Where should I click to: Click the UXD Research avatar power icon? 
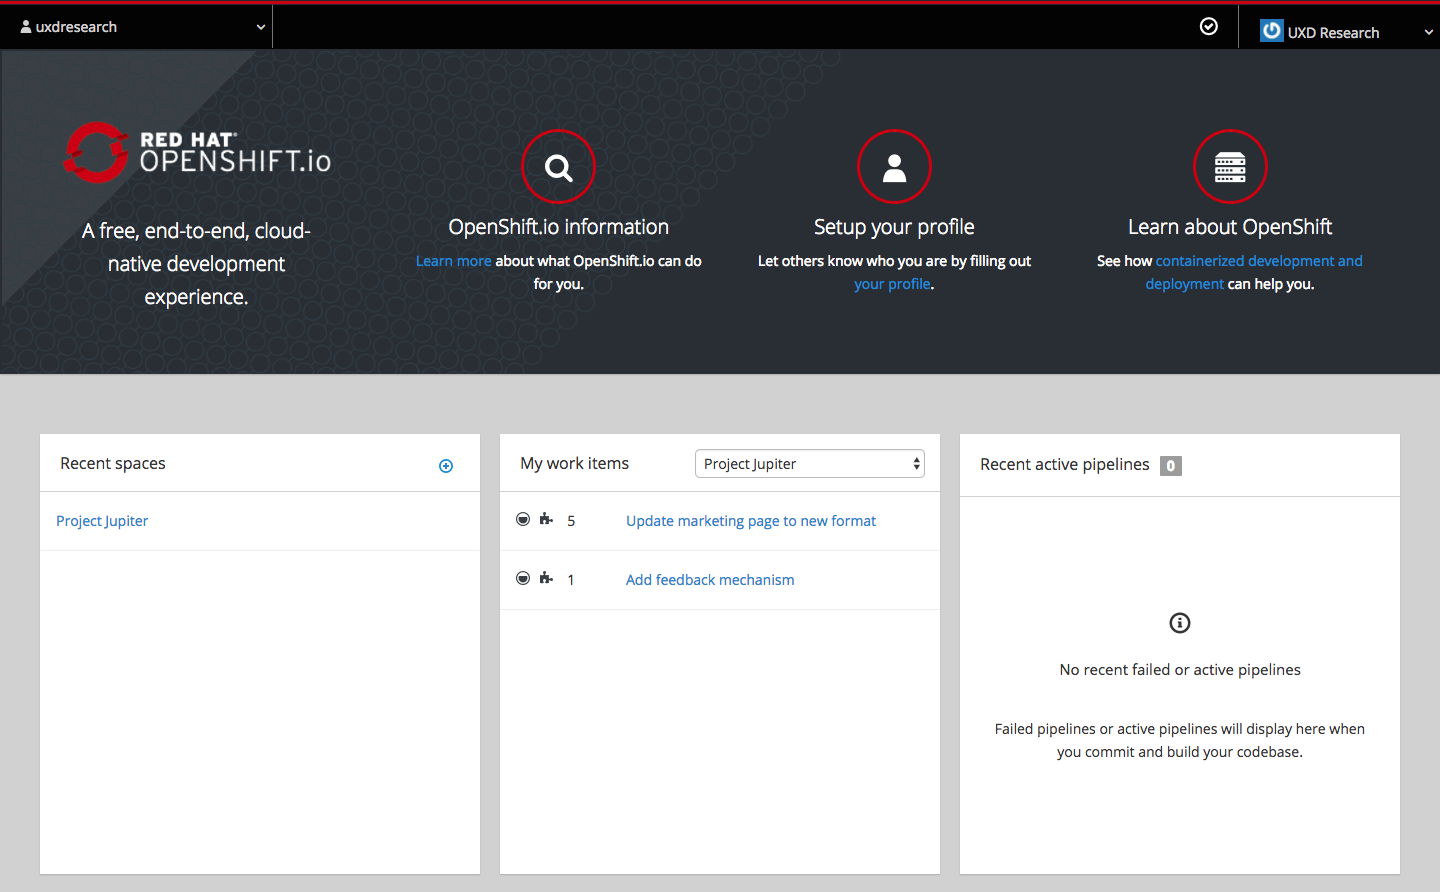tap(1271, 31)
